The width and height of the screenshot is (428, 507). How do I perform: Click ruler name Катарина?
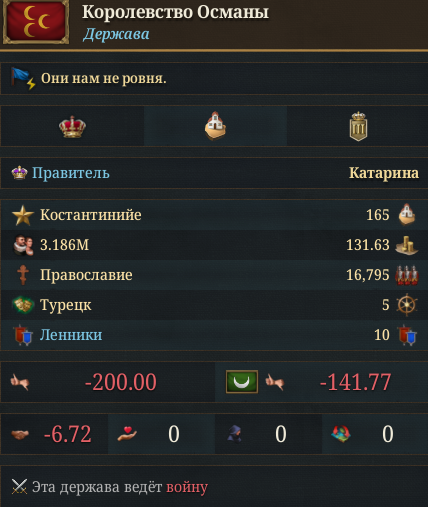[x=384, y=173]
